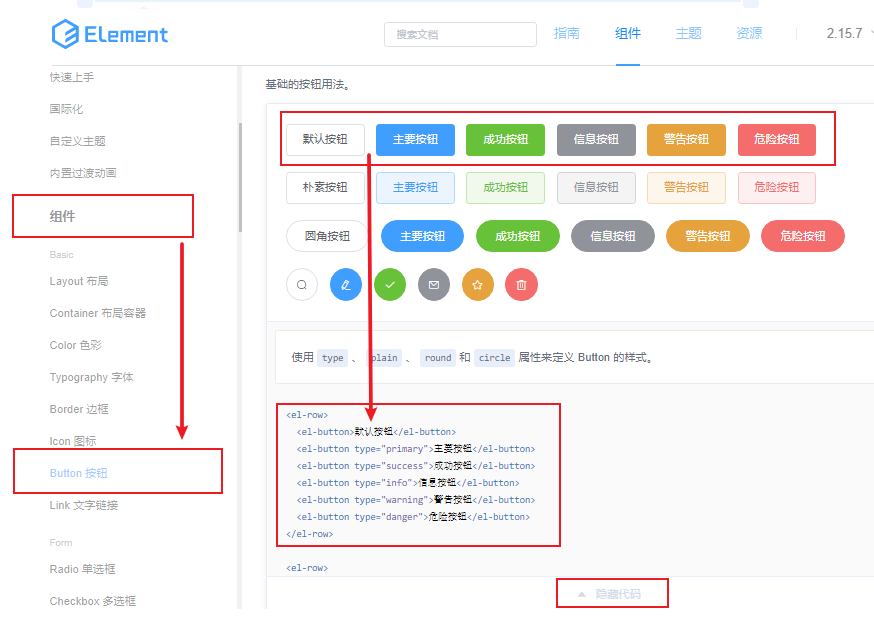Open the 资源 navigation tab
Viewport: 874px width, 630px height.
pyautogui.click(x=749, y=33)
